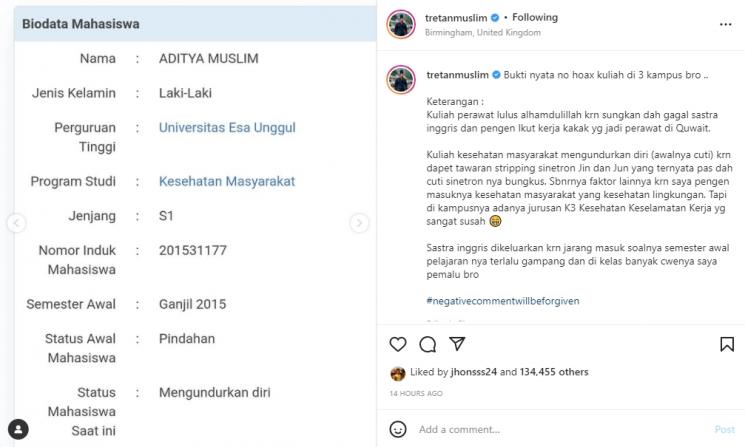The height and width of the screenshot is (447, 745).
Task: Open emoji picker smiley icon
Action: coord(398,429)
